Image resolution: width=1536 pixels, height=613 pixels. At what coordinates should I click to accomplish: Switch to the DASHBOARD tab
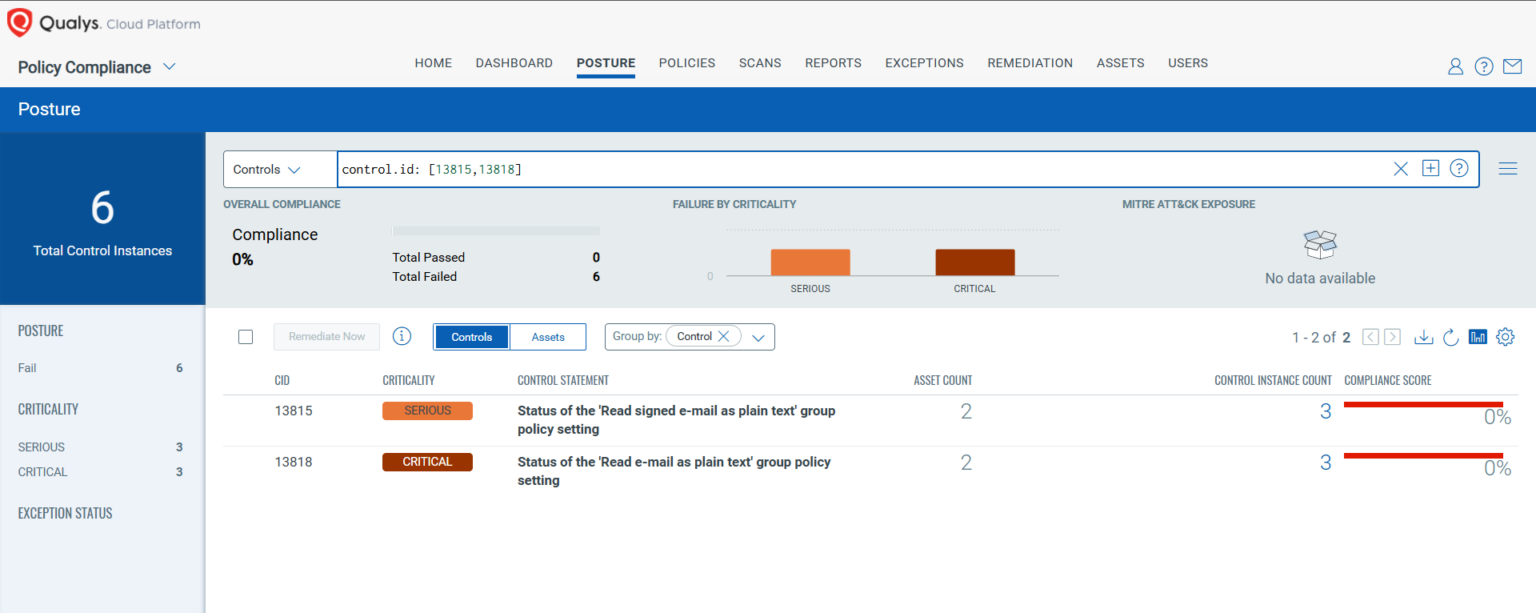click(x=514, y=63)
